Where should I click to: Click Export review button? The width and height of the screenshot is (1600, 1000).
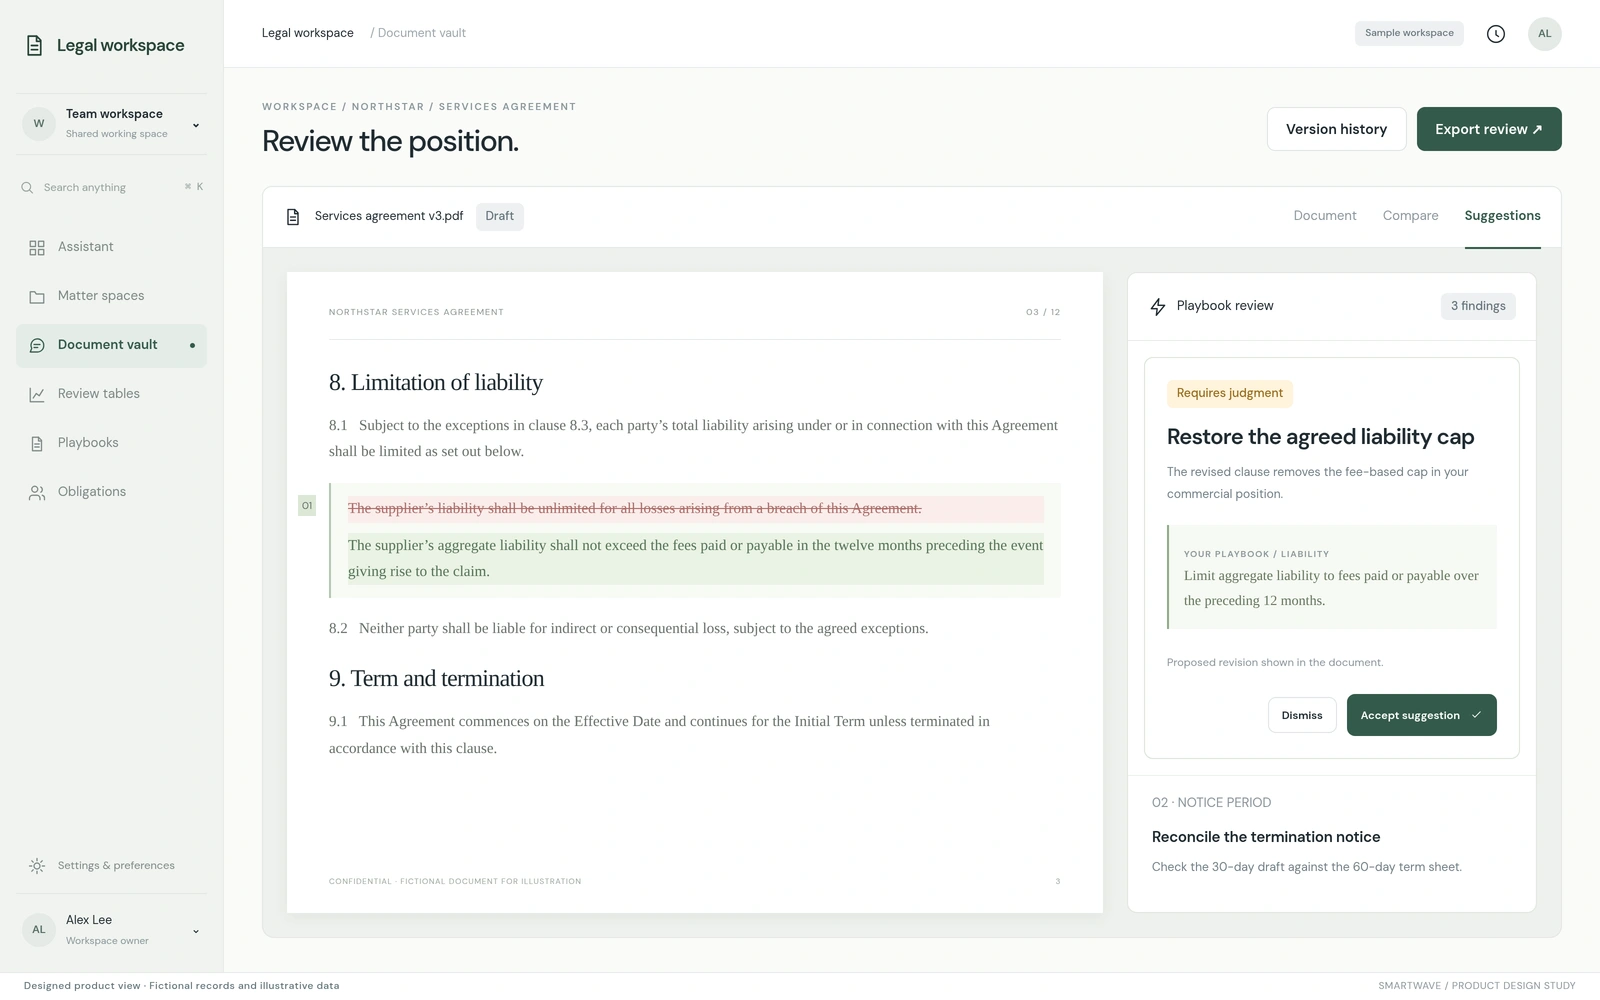pos(1489,129)
